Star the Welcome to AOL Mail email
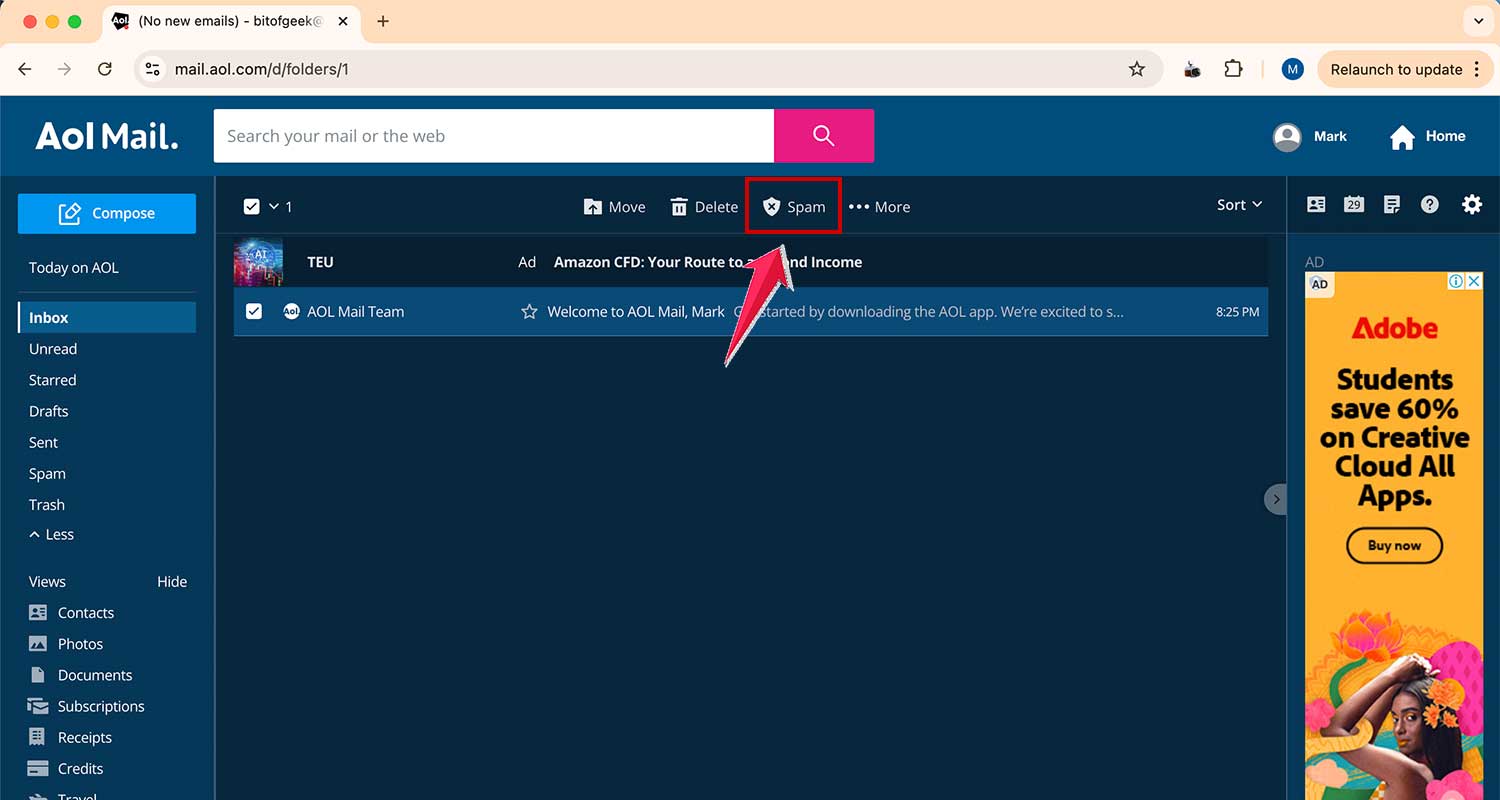The width and height of the screenshot is (1500, 800). pyautogui.click(x=529, y=311)
